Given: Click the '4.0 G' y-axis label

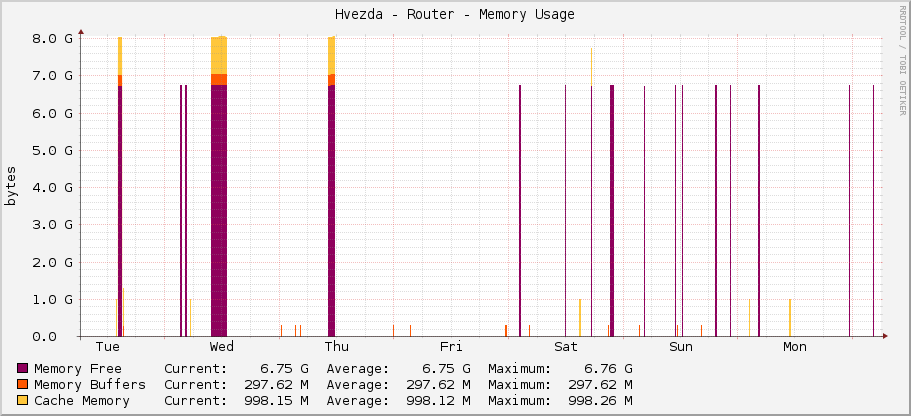Looking at the screenshot, I should pos(52,187).
